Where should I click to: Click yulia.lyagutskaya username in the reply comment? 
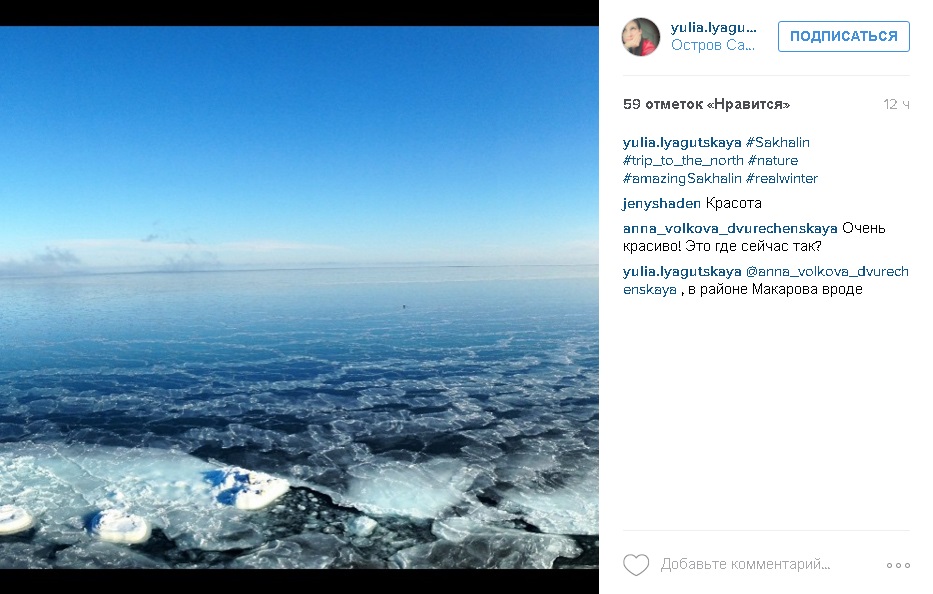(682, 271)
